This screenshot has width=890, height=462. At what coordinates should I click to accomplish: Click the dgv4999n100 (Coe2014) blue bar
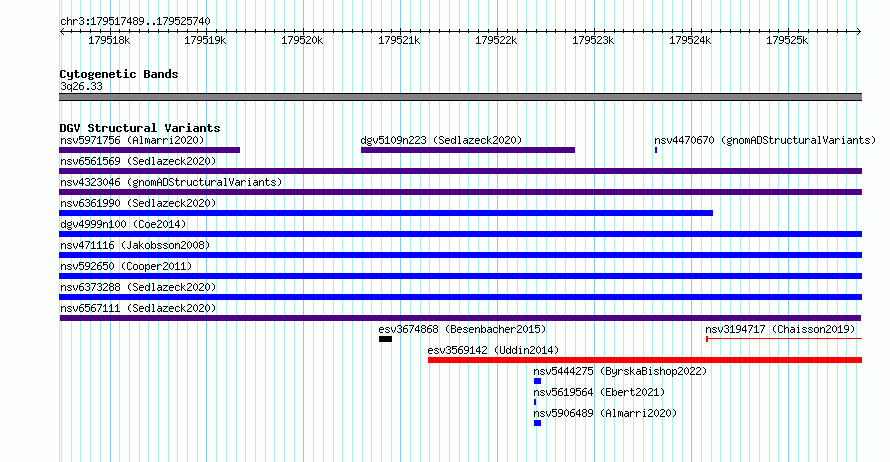click(x=460, y=234)
